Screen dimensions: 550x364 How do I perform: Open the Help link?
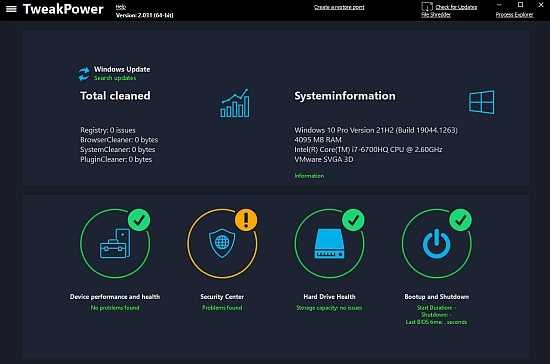[121, 7]
